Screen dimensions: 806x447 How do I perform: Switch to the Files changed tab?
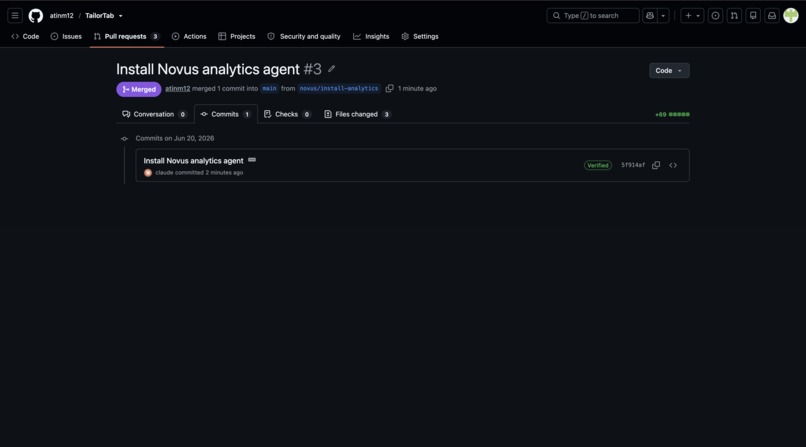pyautogui.click(x=357, y=114)
